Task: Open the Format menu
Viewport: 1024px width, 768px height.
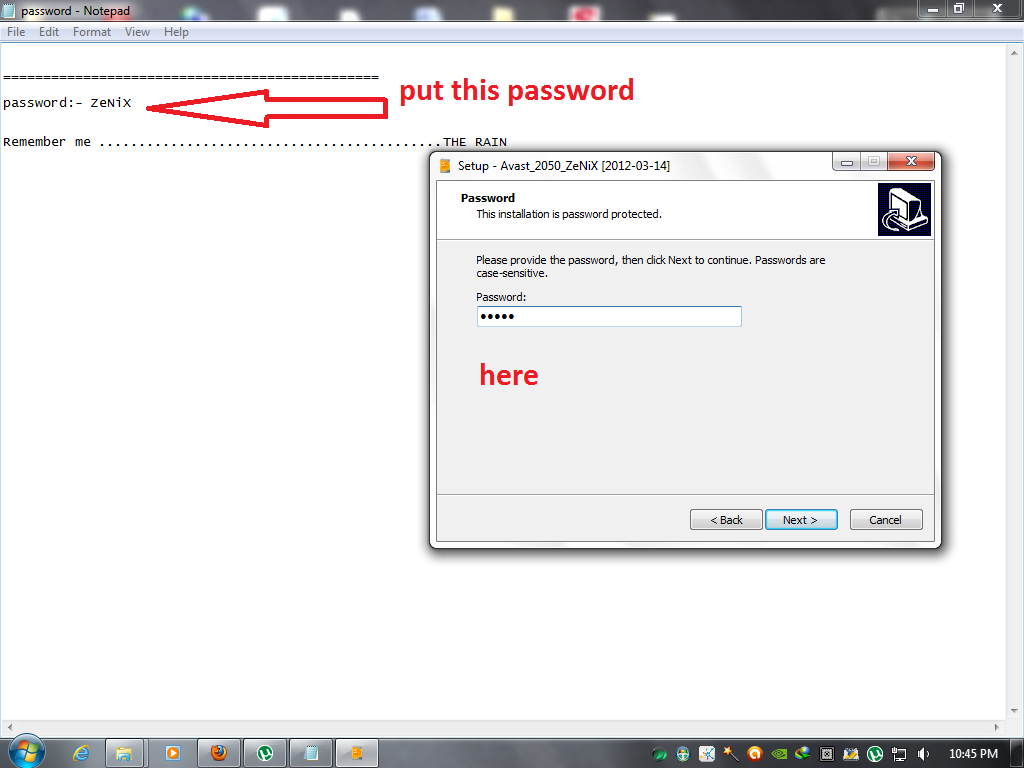Action: pos(91,32)
